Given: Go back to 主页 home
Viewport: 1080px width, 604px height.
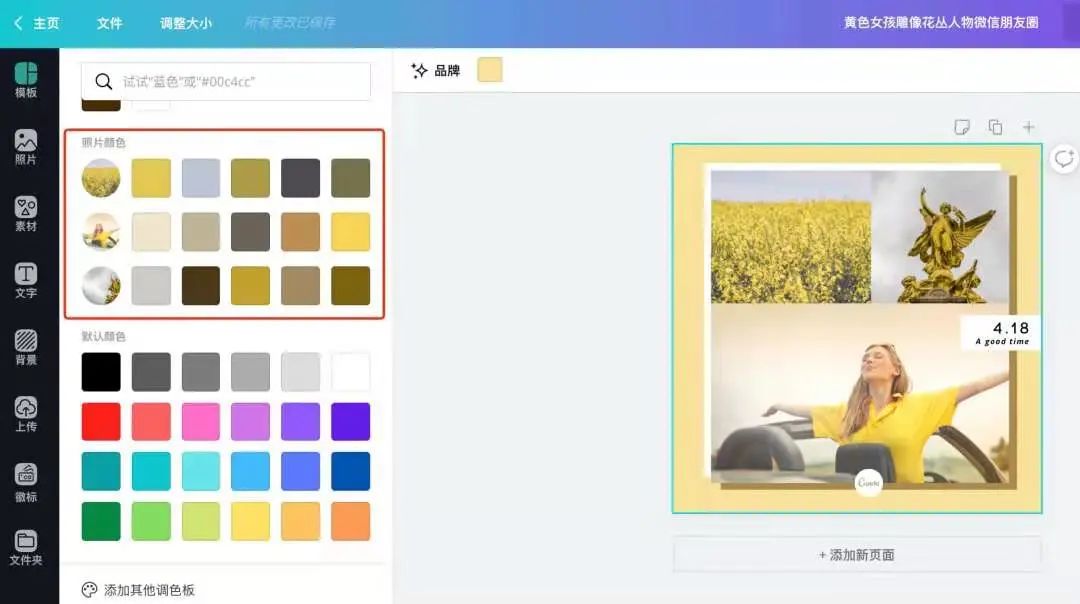Looking at the screenshot, I should pos(37,23).
